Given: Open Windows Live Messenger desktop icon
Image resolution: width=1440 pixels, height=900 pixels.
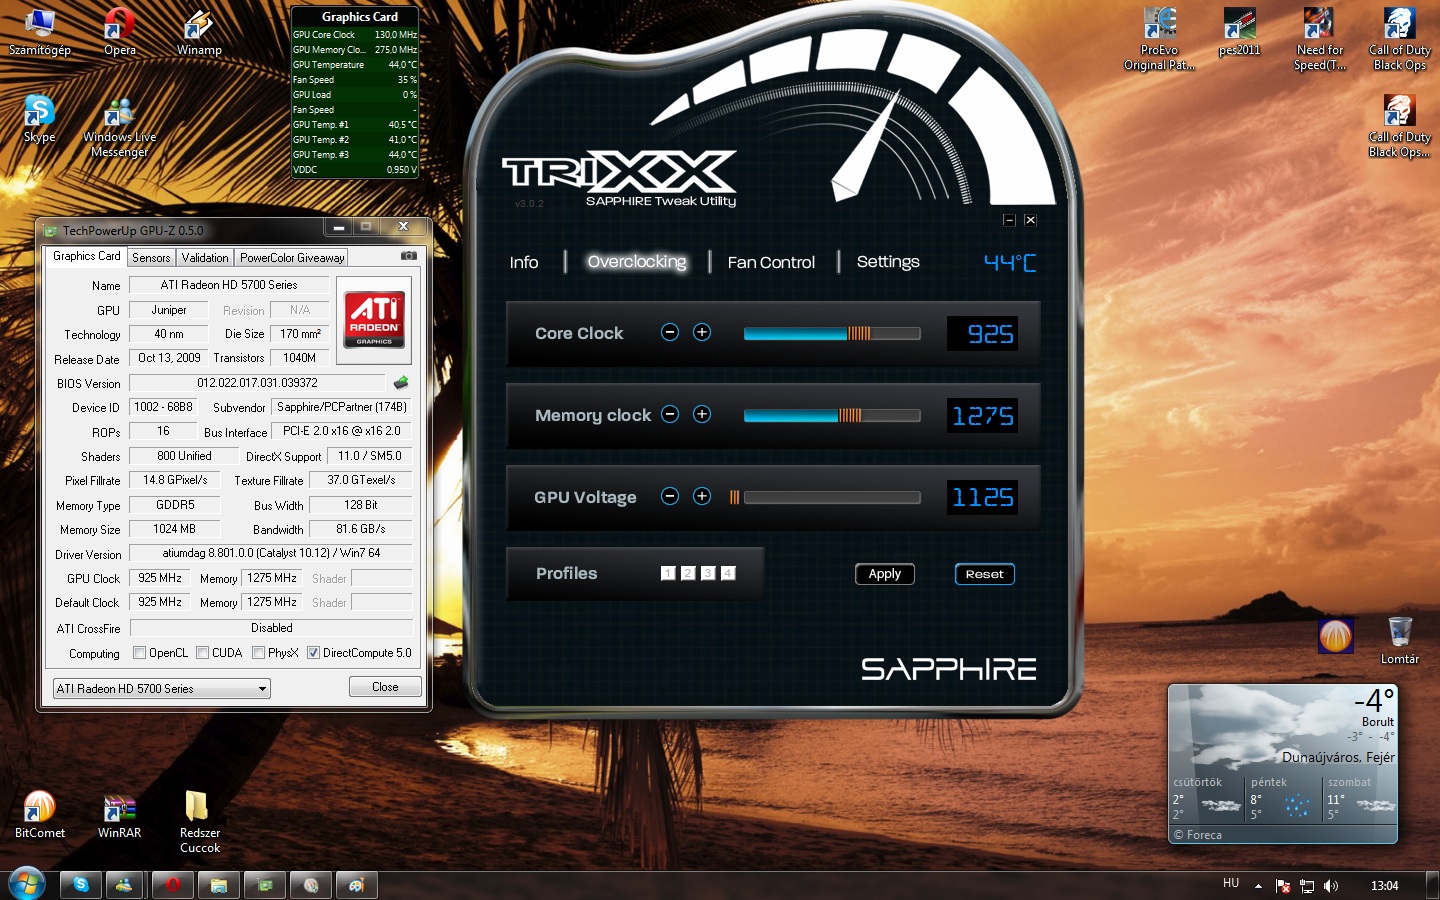Looking at the screenshot, I should click(x=119, y=128).
